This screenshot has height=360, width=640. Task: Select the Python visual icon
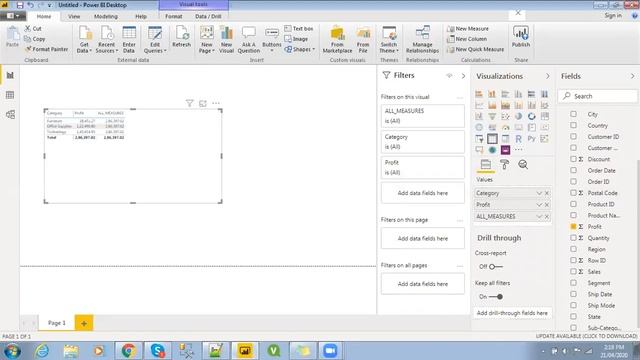tap(531, 139)
